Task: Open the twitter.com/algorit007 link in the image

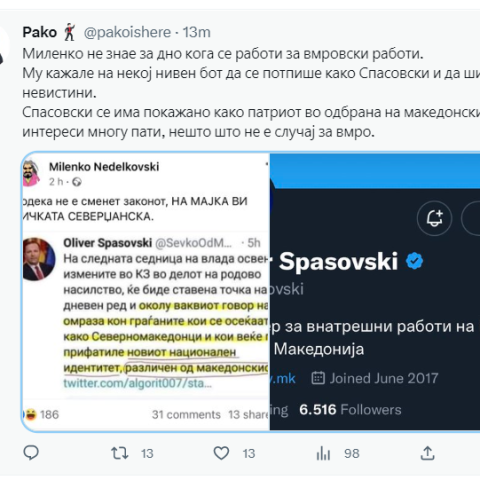Action: coord(138,383)
